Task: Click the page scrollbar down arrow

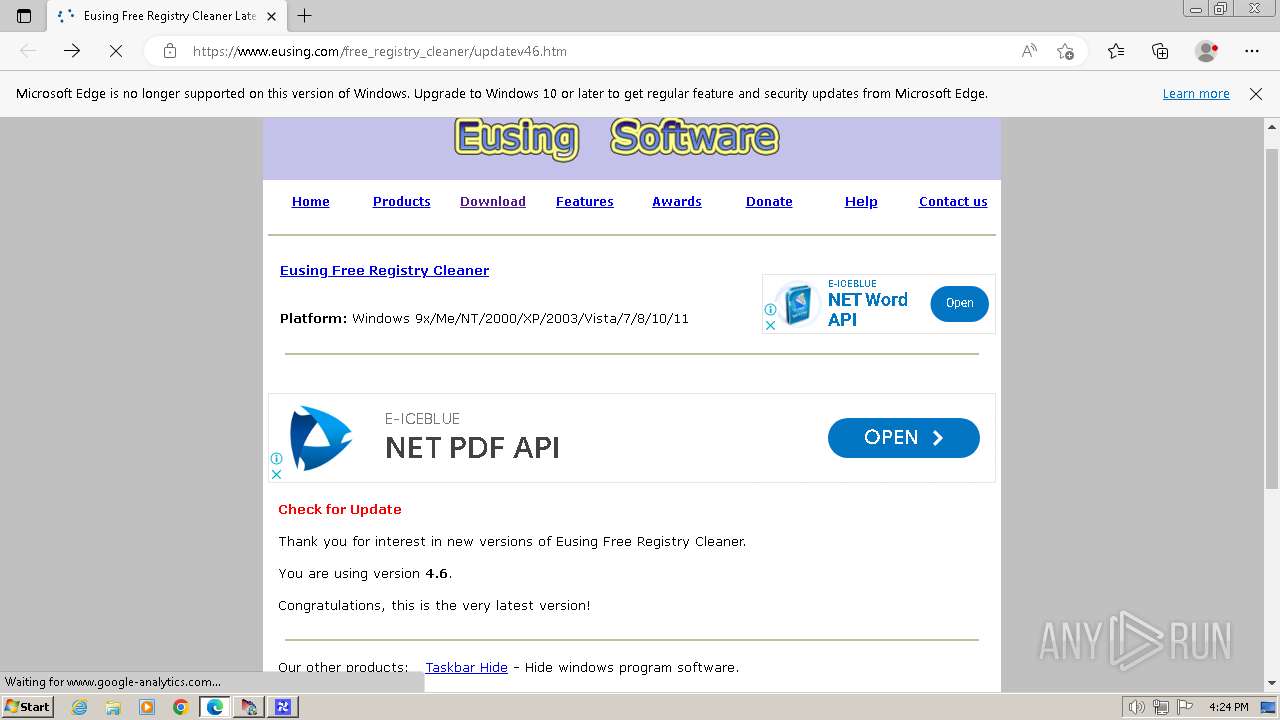Action: pyautogui.click(x=1272, y=683)
